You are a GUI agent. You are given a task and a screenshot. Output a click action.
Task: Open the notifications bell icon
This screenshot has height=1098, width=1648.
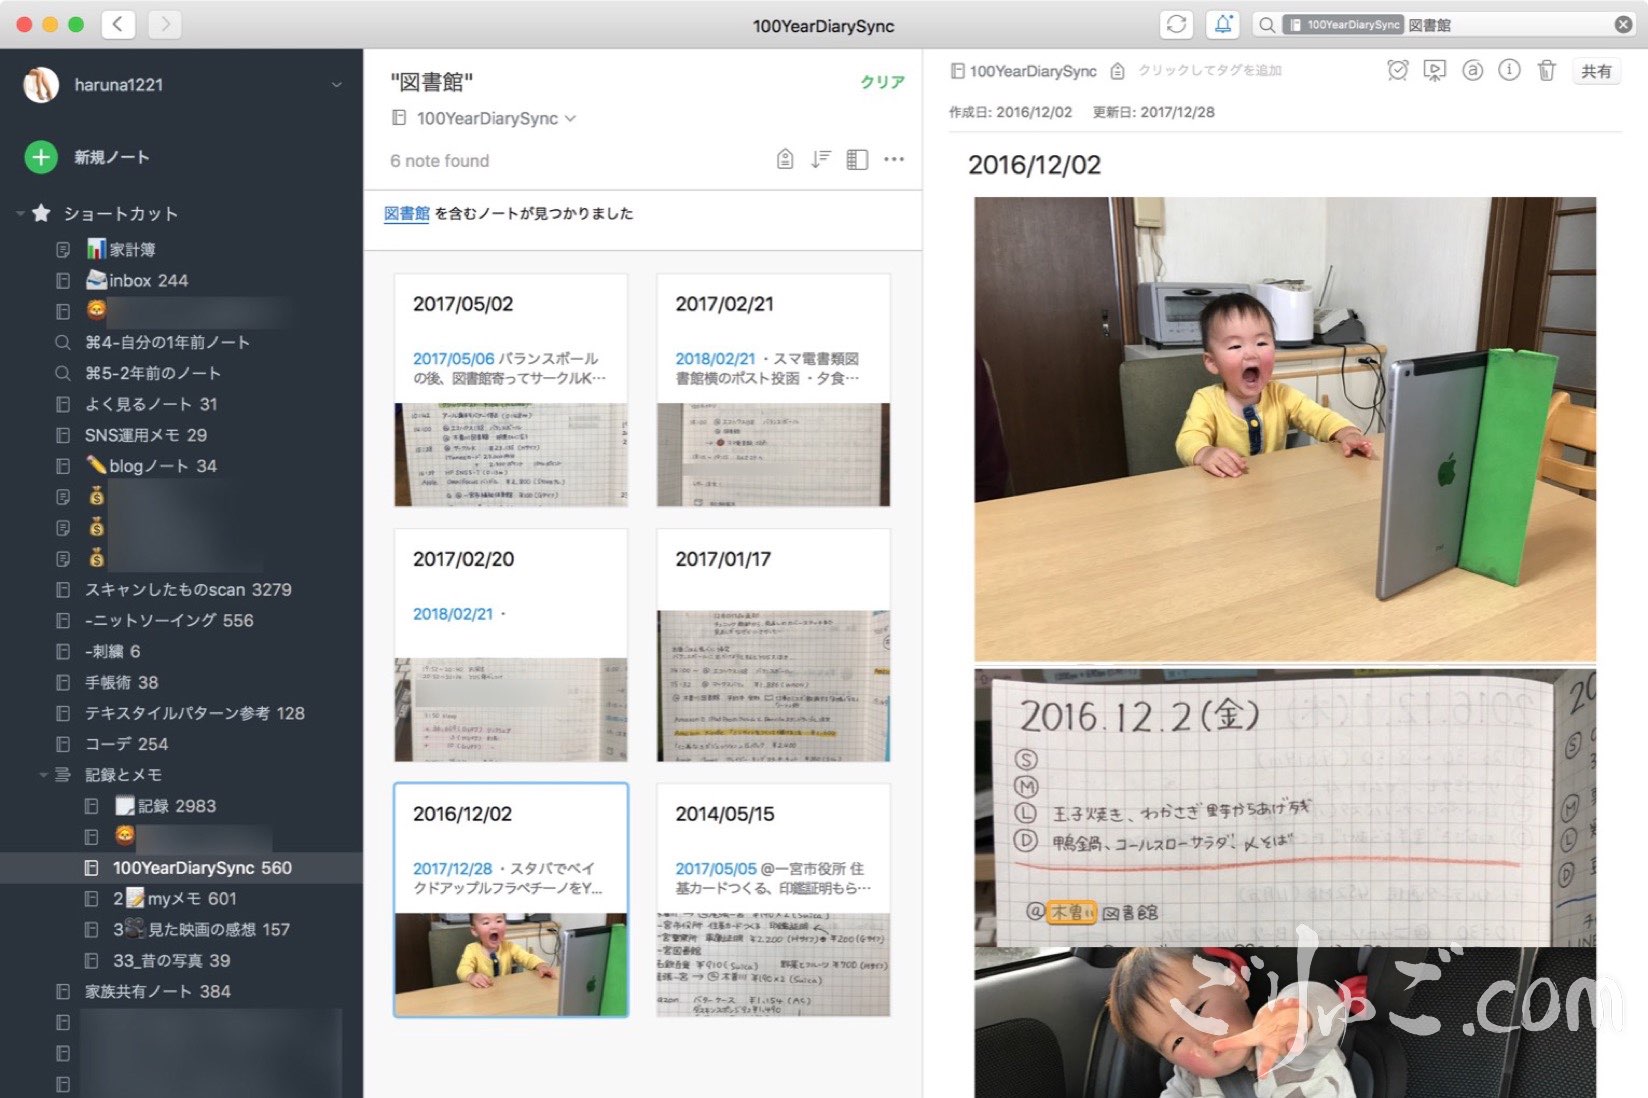point(1222,25)
